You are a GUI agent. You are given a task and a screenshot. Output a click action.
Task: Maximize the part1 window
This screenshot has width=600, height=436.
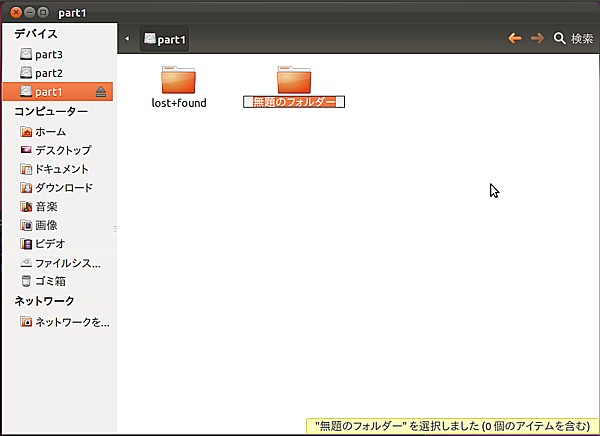click(x=43, y=13)
